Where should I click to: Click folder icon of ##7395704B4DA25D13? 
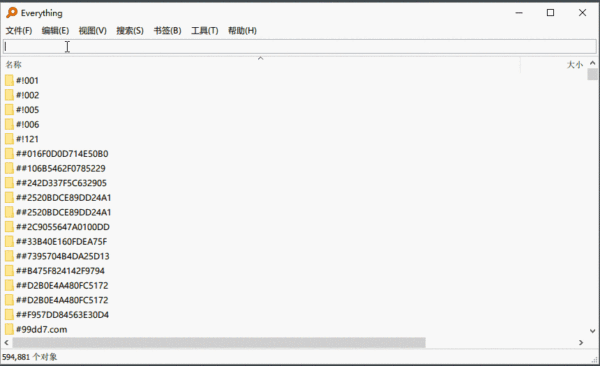point(9,256)
